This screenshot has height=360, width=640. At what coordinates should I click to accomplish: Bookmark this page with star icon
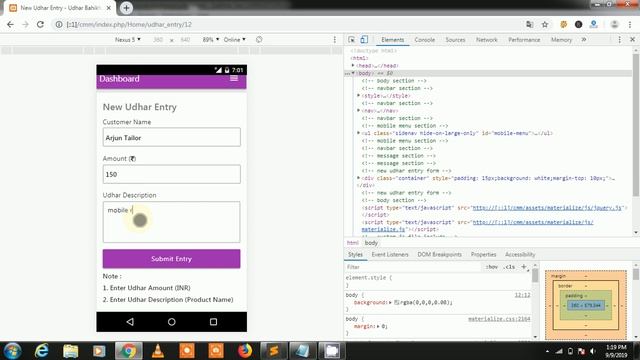click(x=545, y=24)
